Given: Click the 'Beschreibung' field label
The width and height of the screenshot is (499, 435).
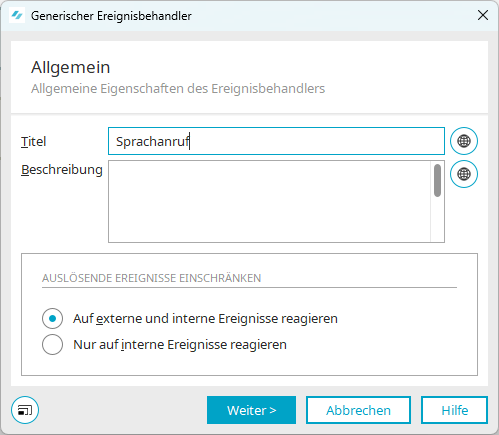Looking at the screenshot, I should click(62, 170).
